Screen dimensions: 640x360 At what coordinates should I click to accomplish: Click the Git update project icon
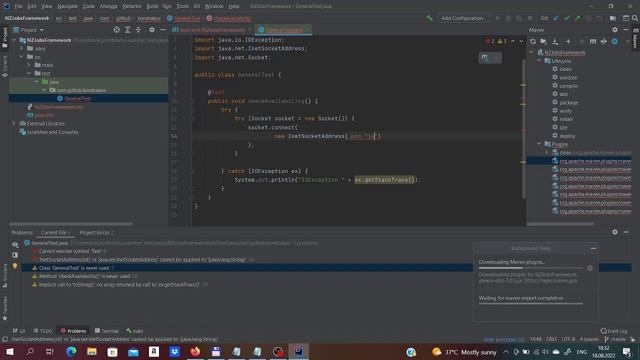pyautogui.click(x=556, y=18)
